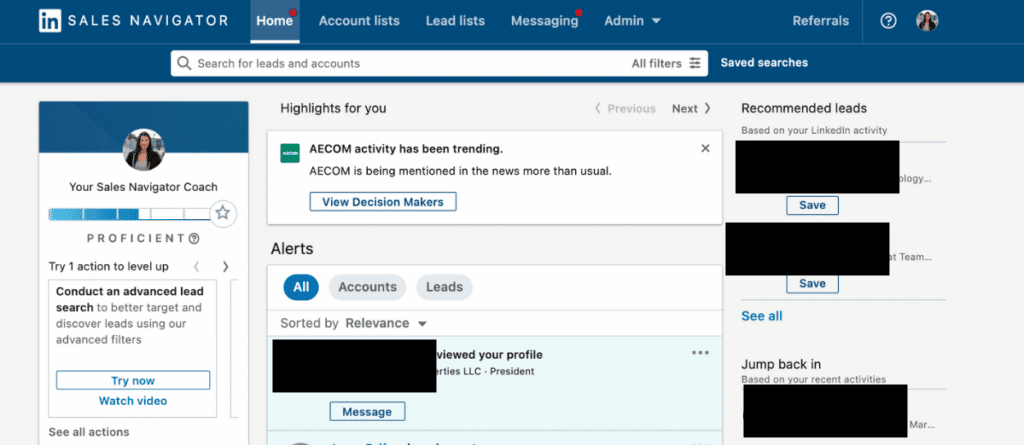Click the AECOM company logo

290,153
